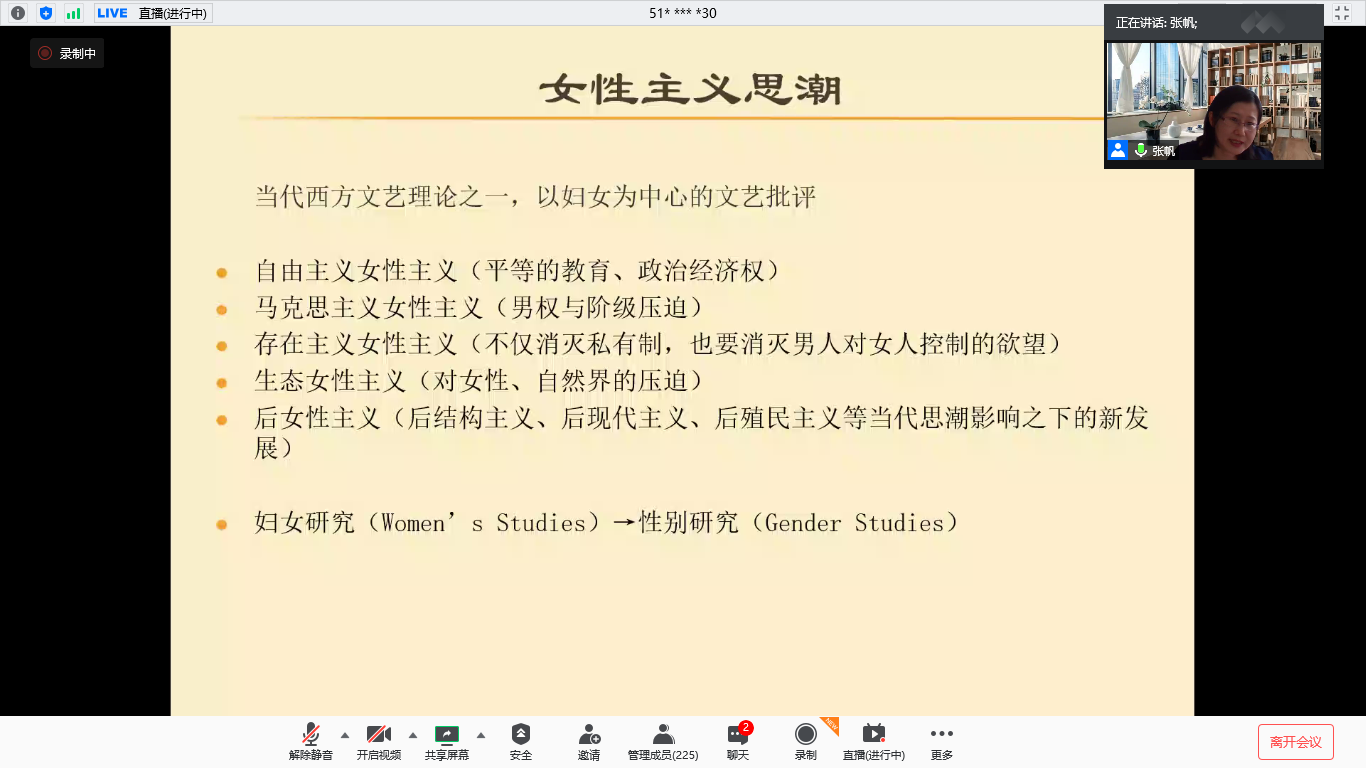Open the Security (安全) shield icon
The height and width of the screenshot is (768, 1366).
520,741
